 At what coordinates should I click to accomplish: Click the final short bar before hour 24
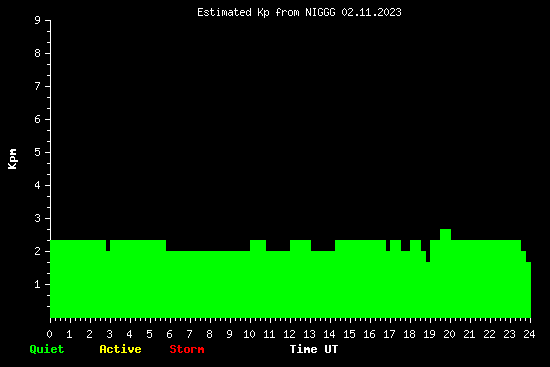(529, 290)
